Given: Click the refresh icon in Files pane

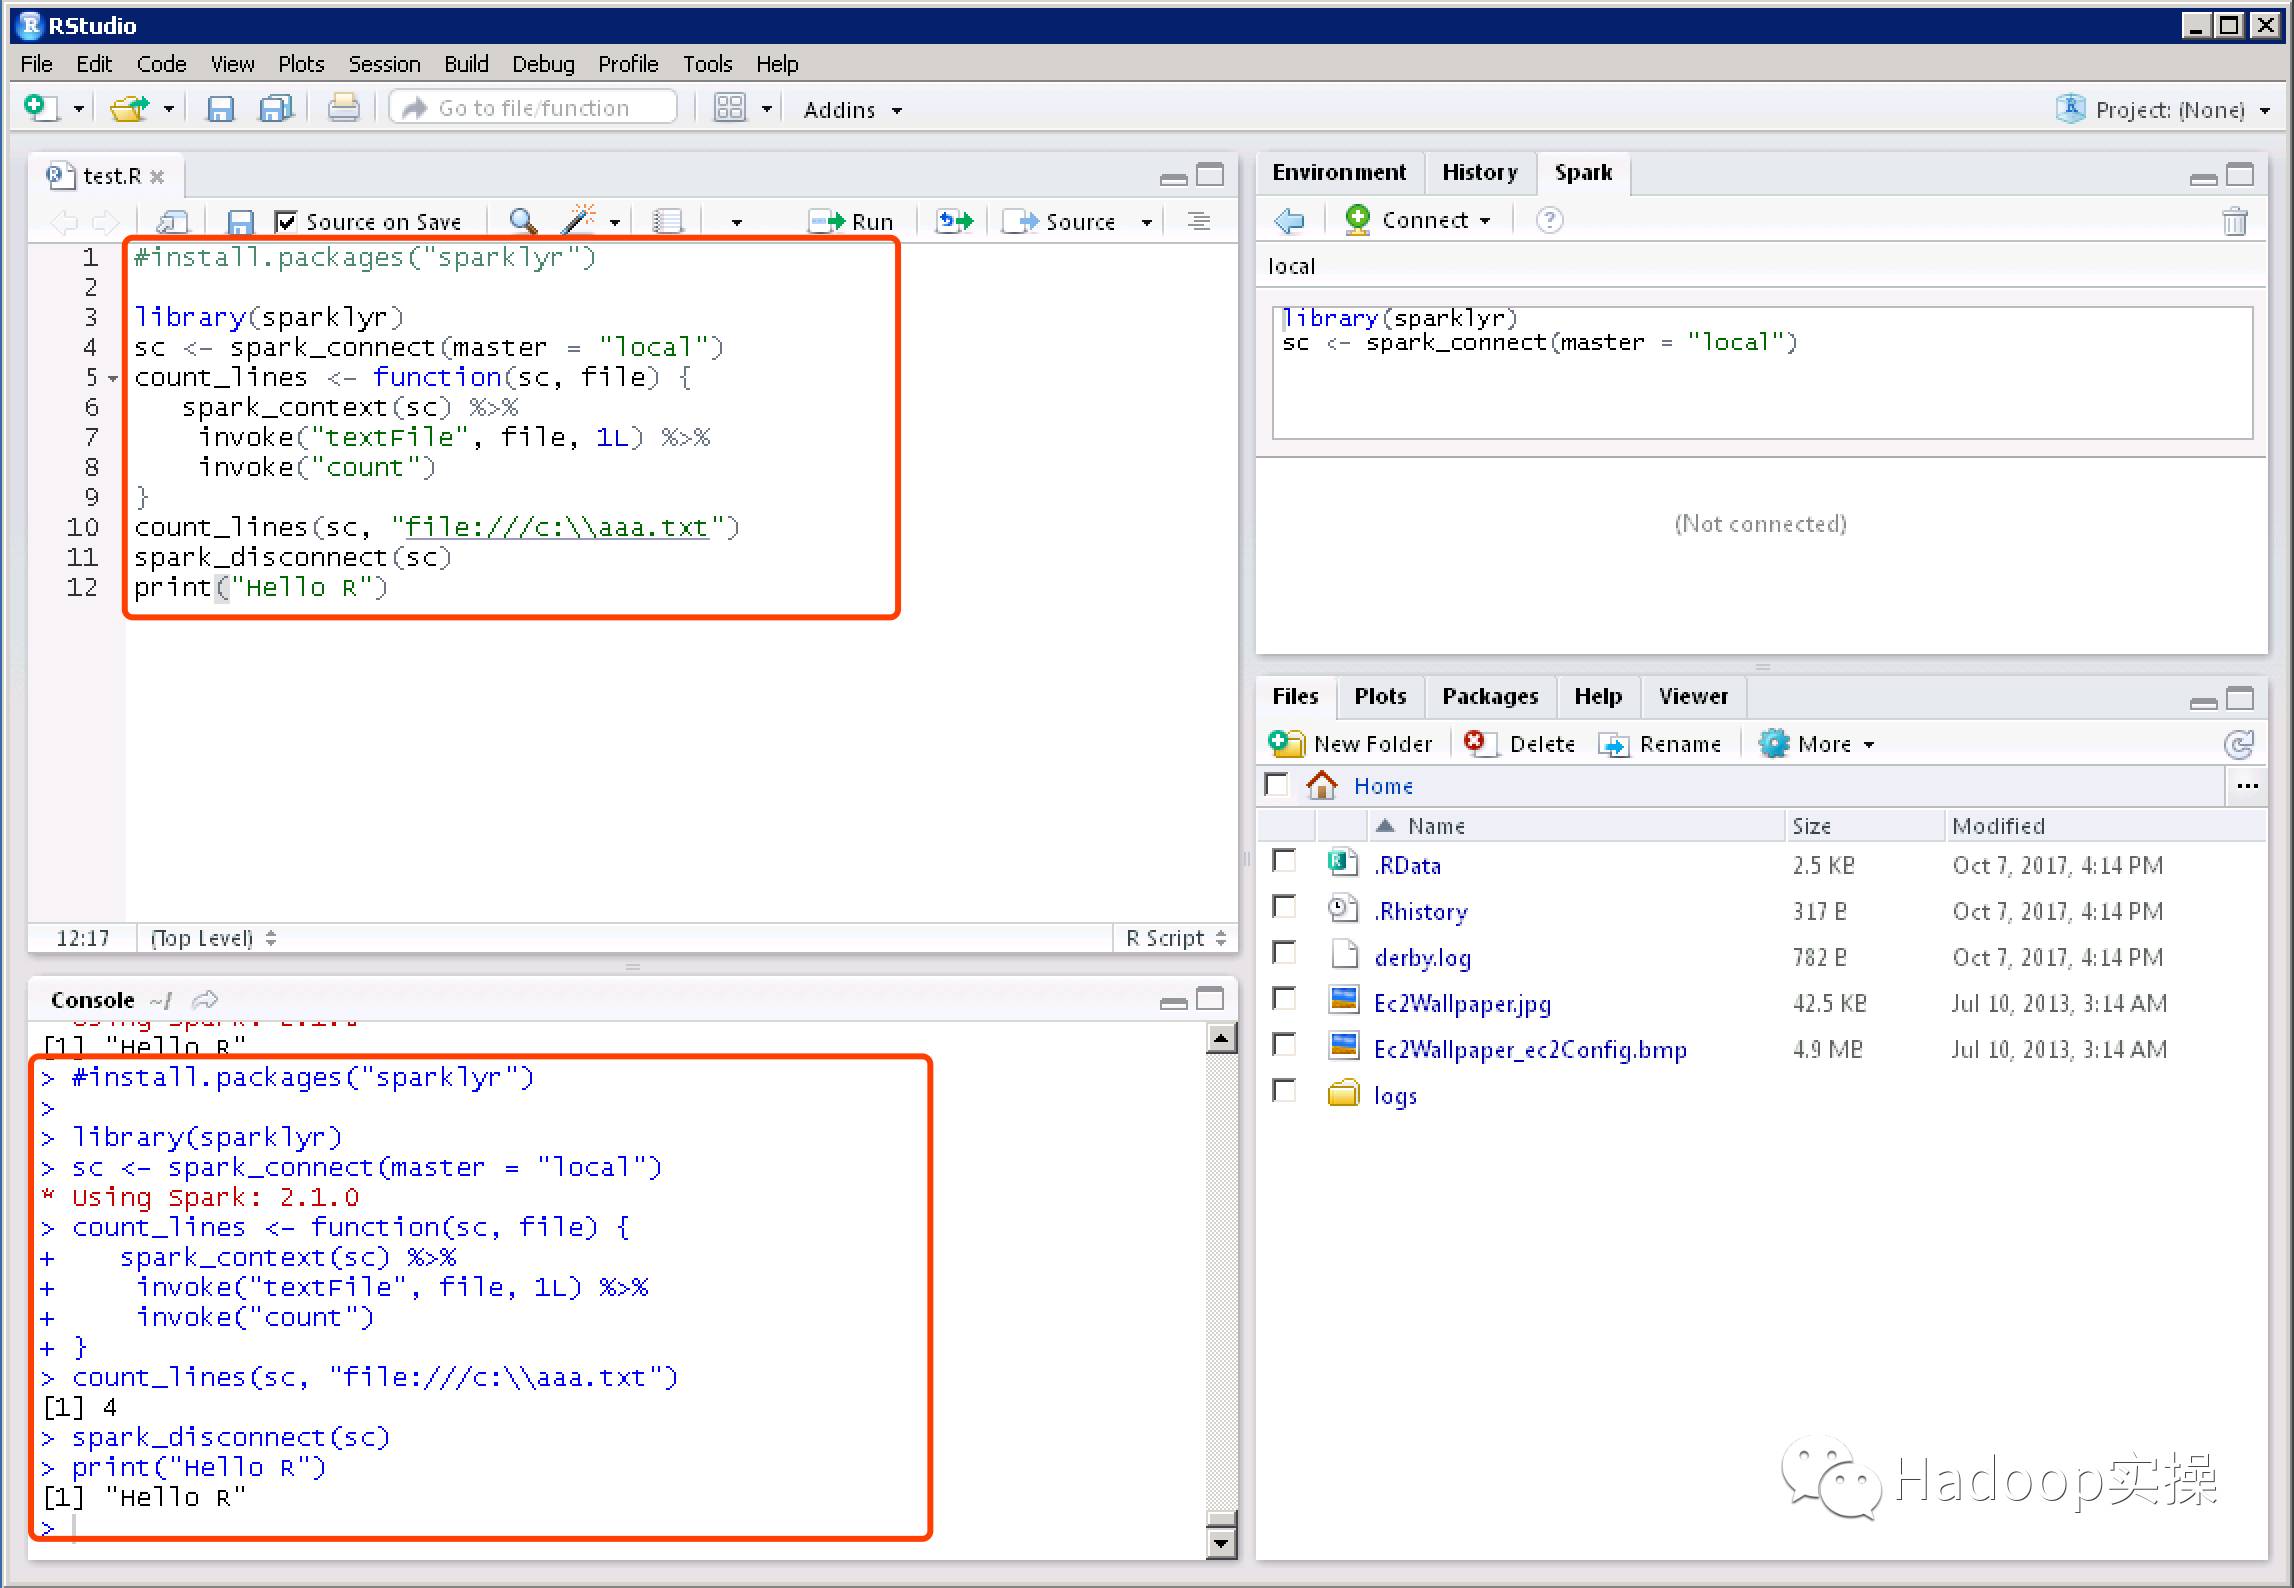Looking at the screenshot, I should point(2238,744).
